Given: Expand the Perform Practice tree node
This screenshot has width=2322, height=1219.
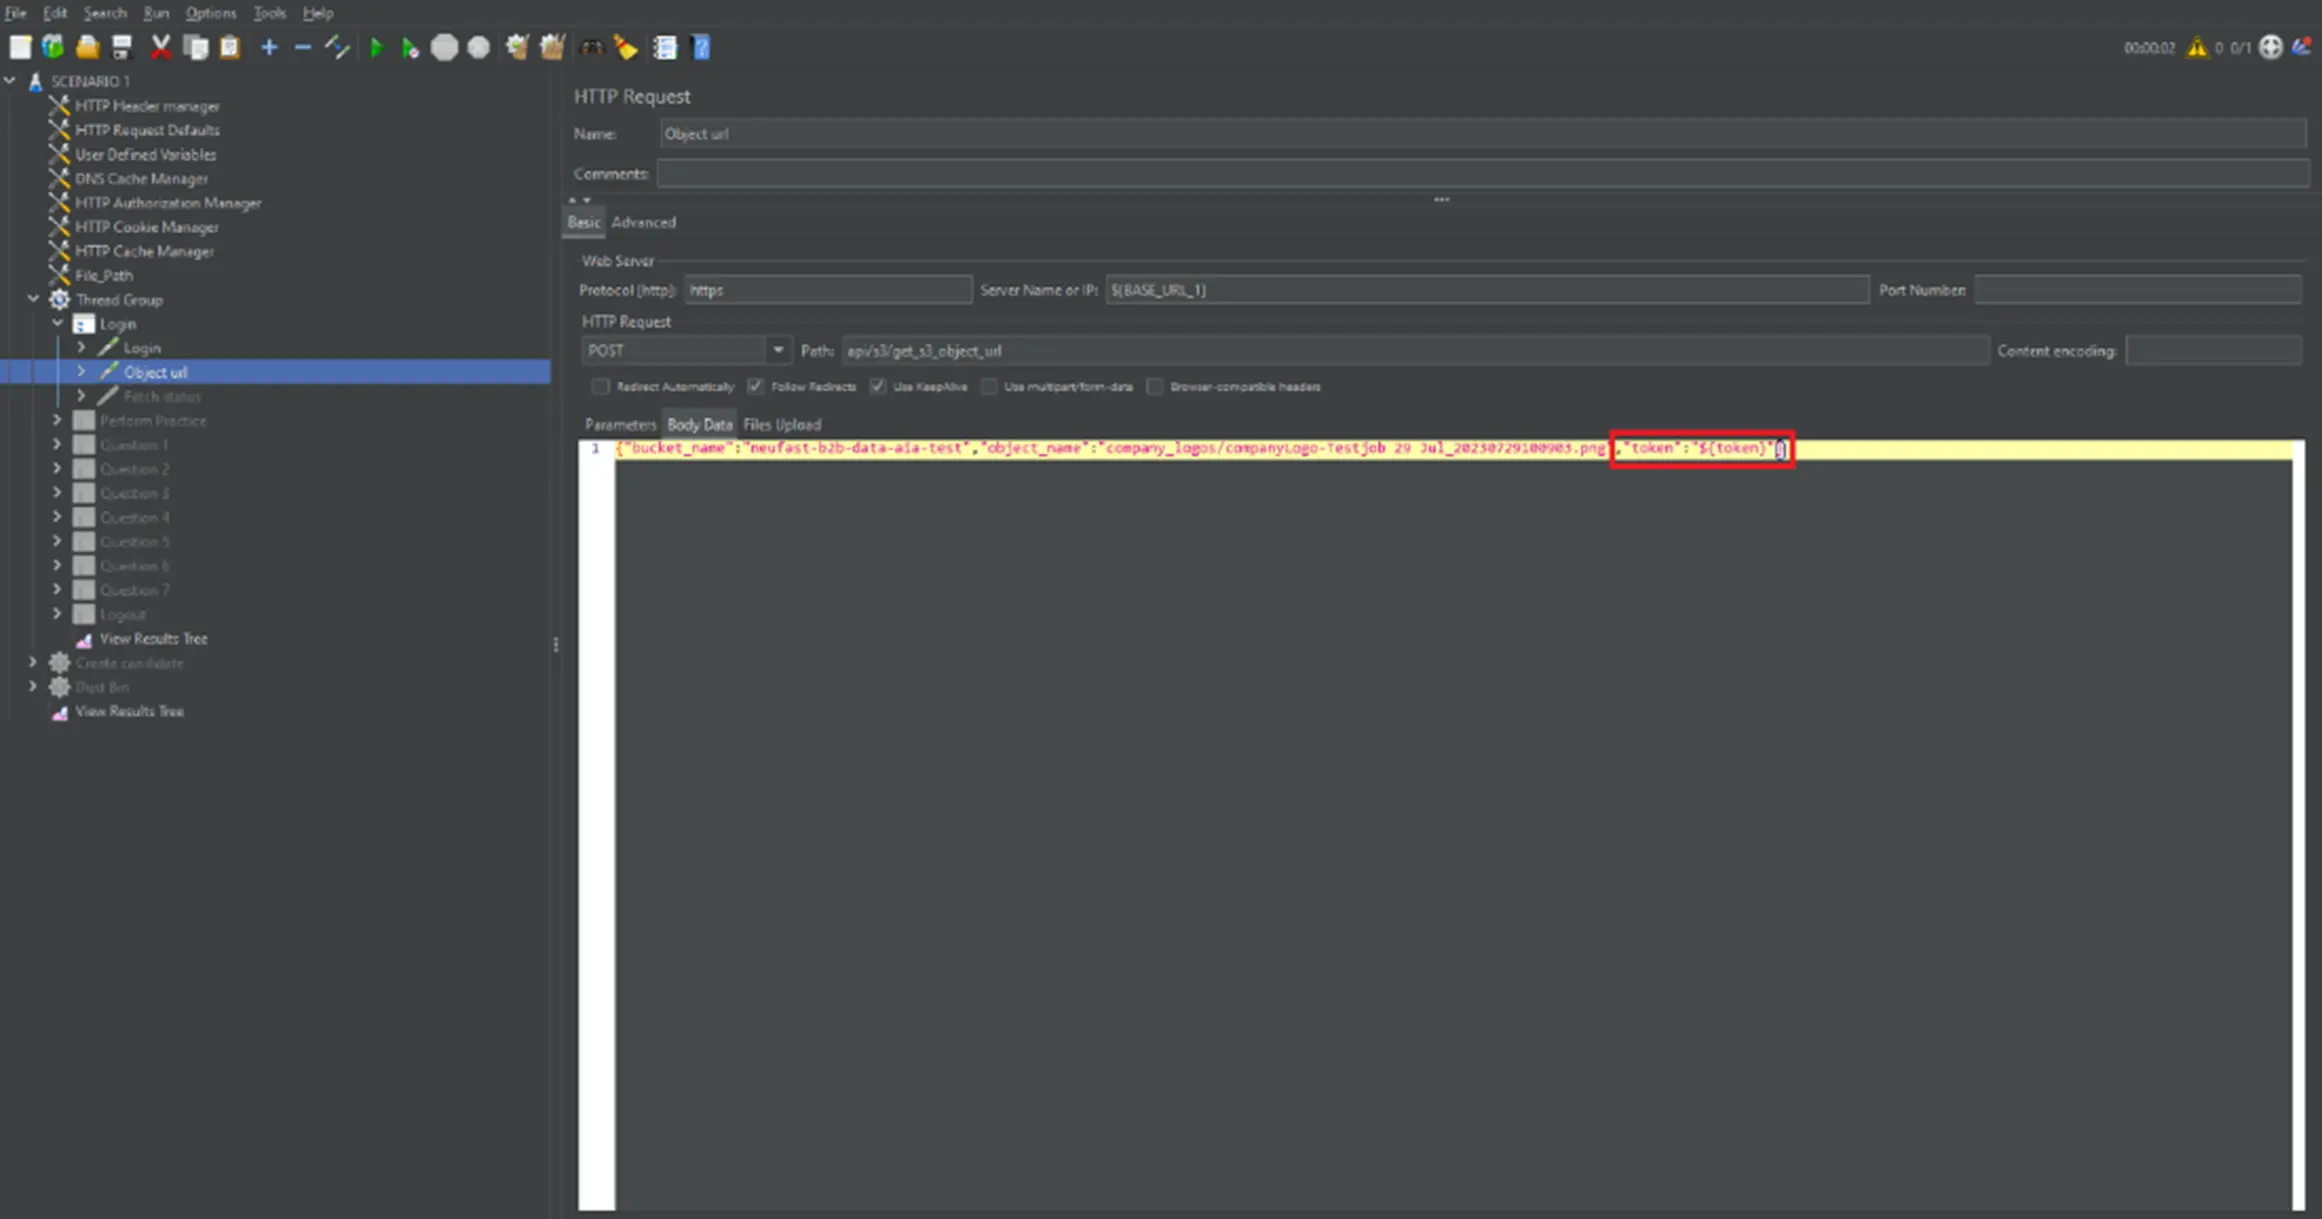Looking at the screenshot, I should click(57, 420).
